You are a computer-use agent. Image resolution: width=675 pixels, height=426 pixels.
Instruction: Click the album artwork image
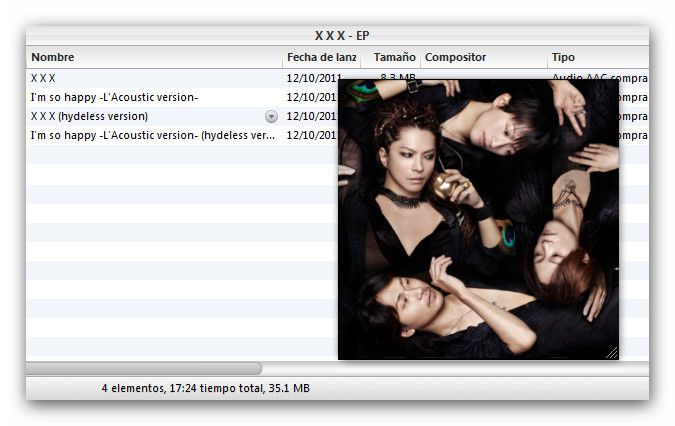(x=478, y=219)
